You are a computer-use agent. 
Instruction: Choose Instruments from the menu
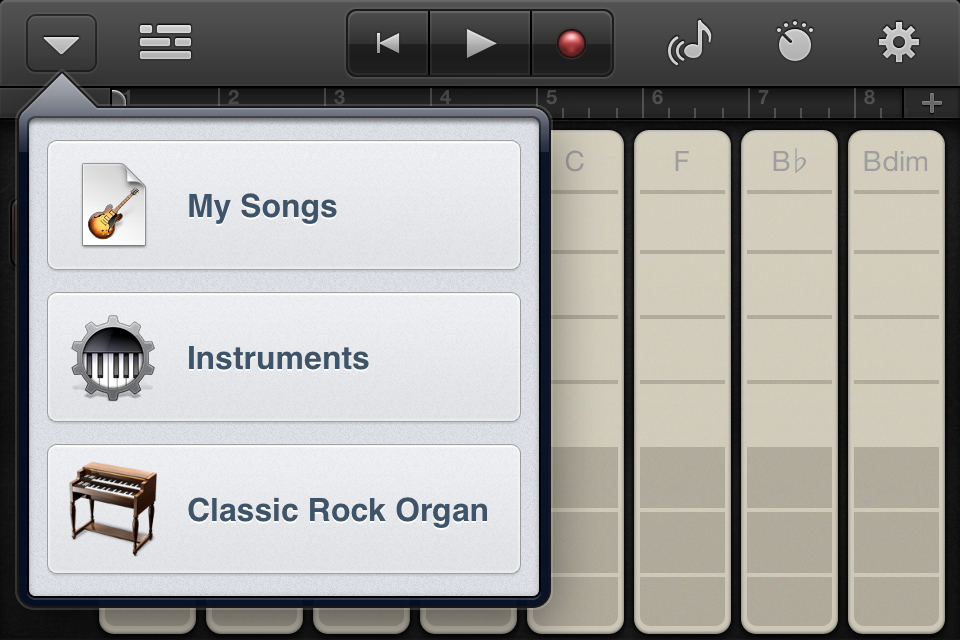(x=284, y=357)
